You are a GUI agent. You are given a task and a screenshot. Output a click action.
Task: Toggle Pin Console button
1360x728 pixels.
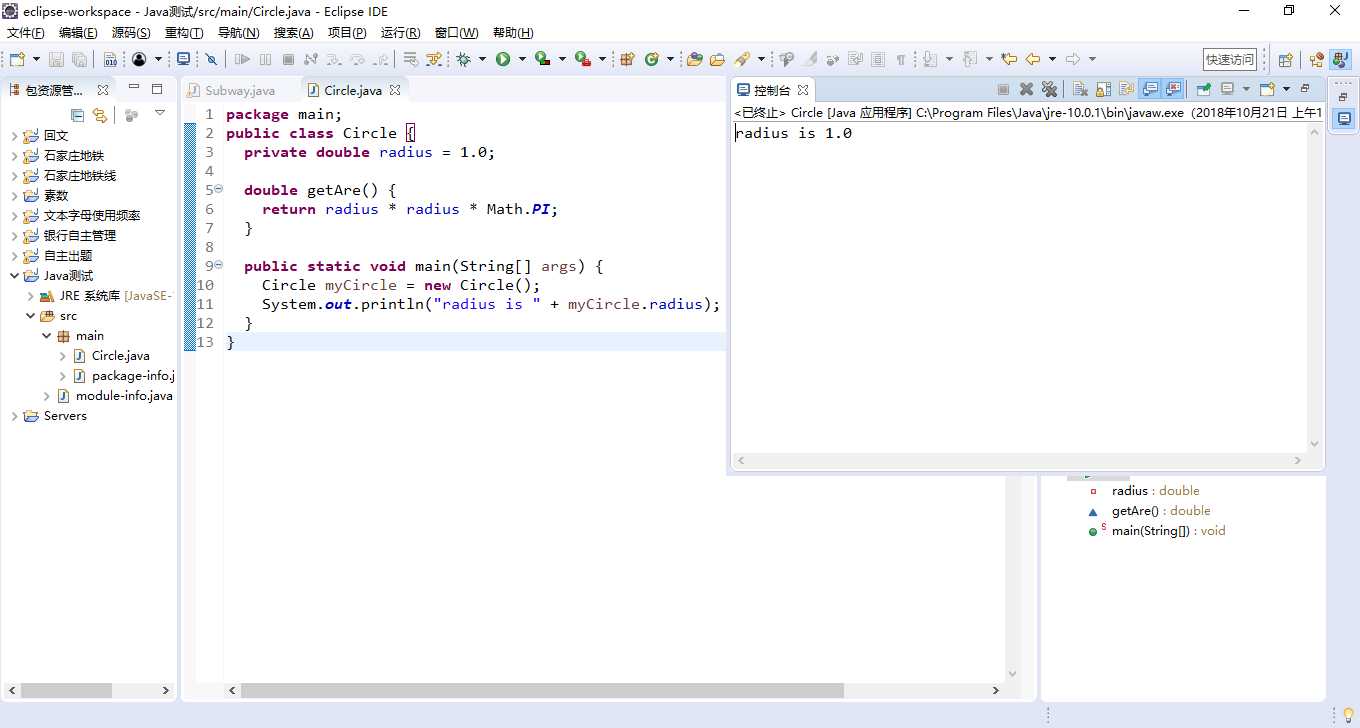click(1204, 89)
